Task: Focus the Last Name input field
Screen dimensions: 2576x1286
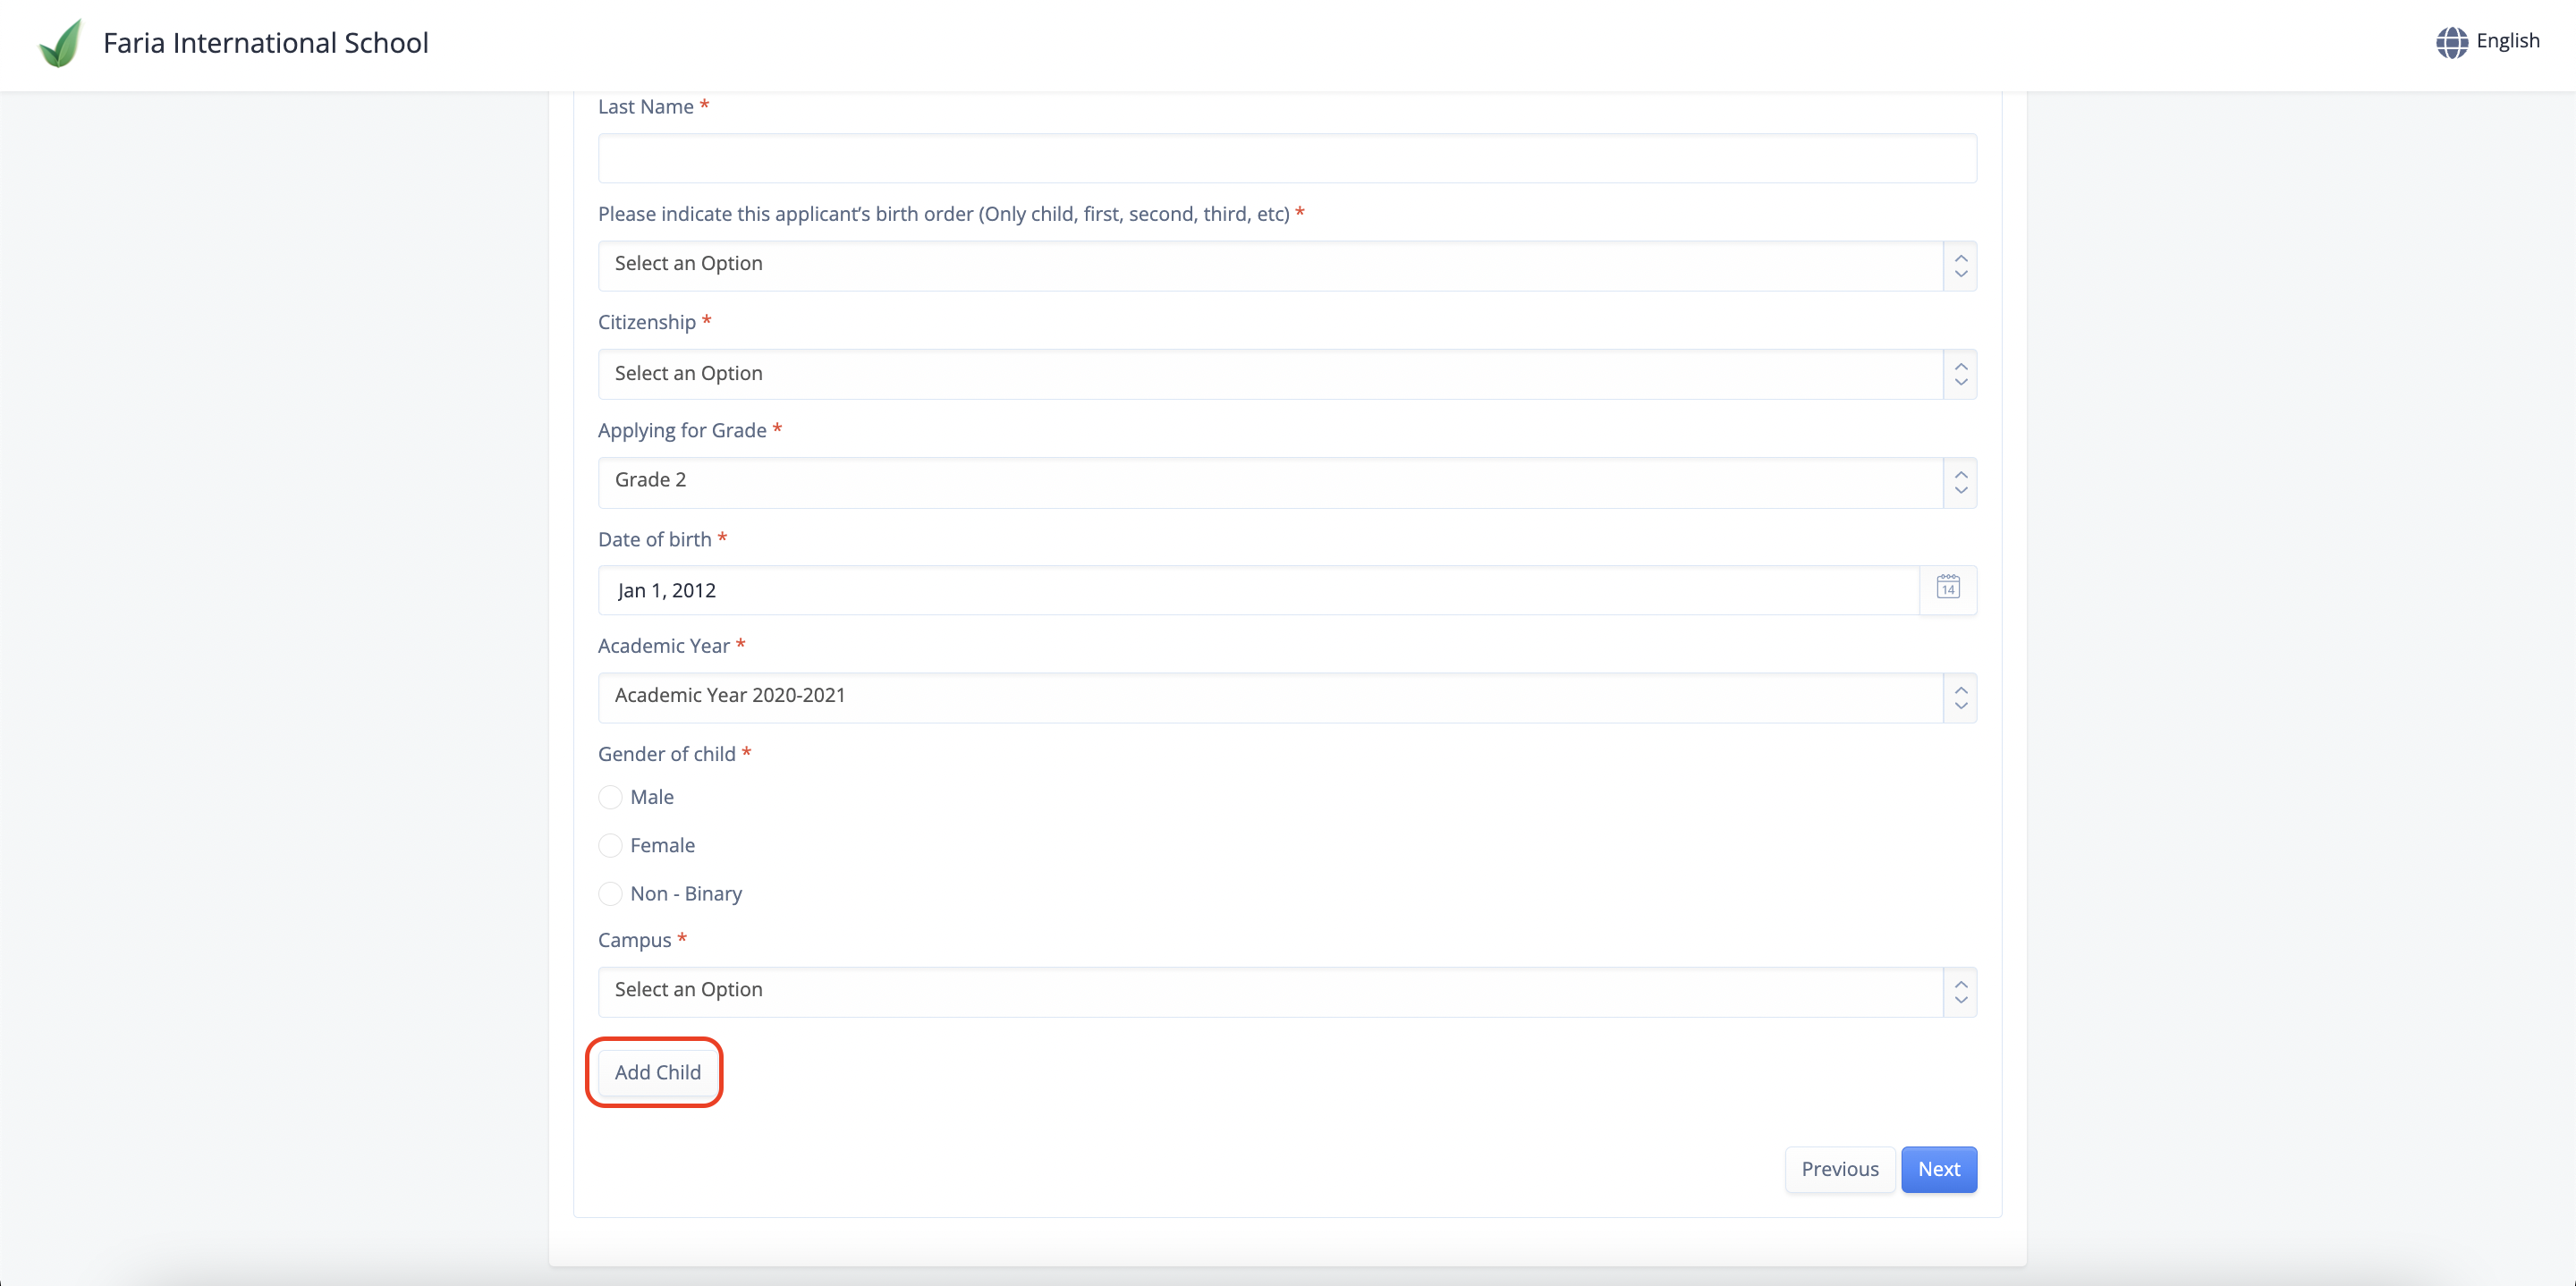Action: 1287,158
